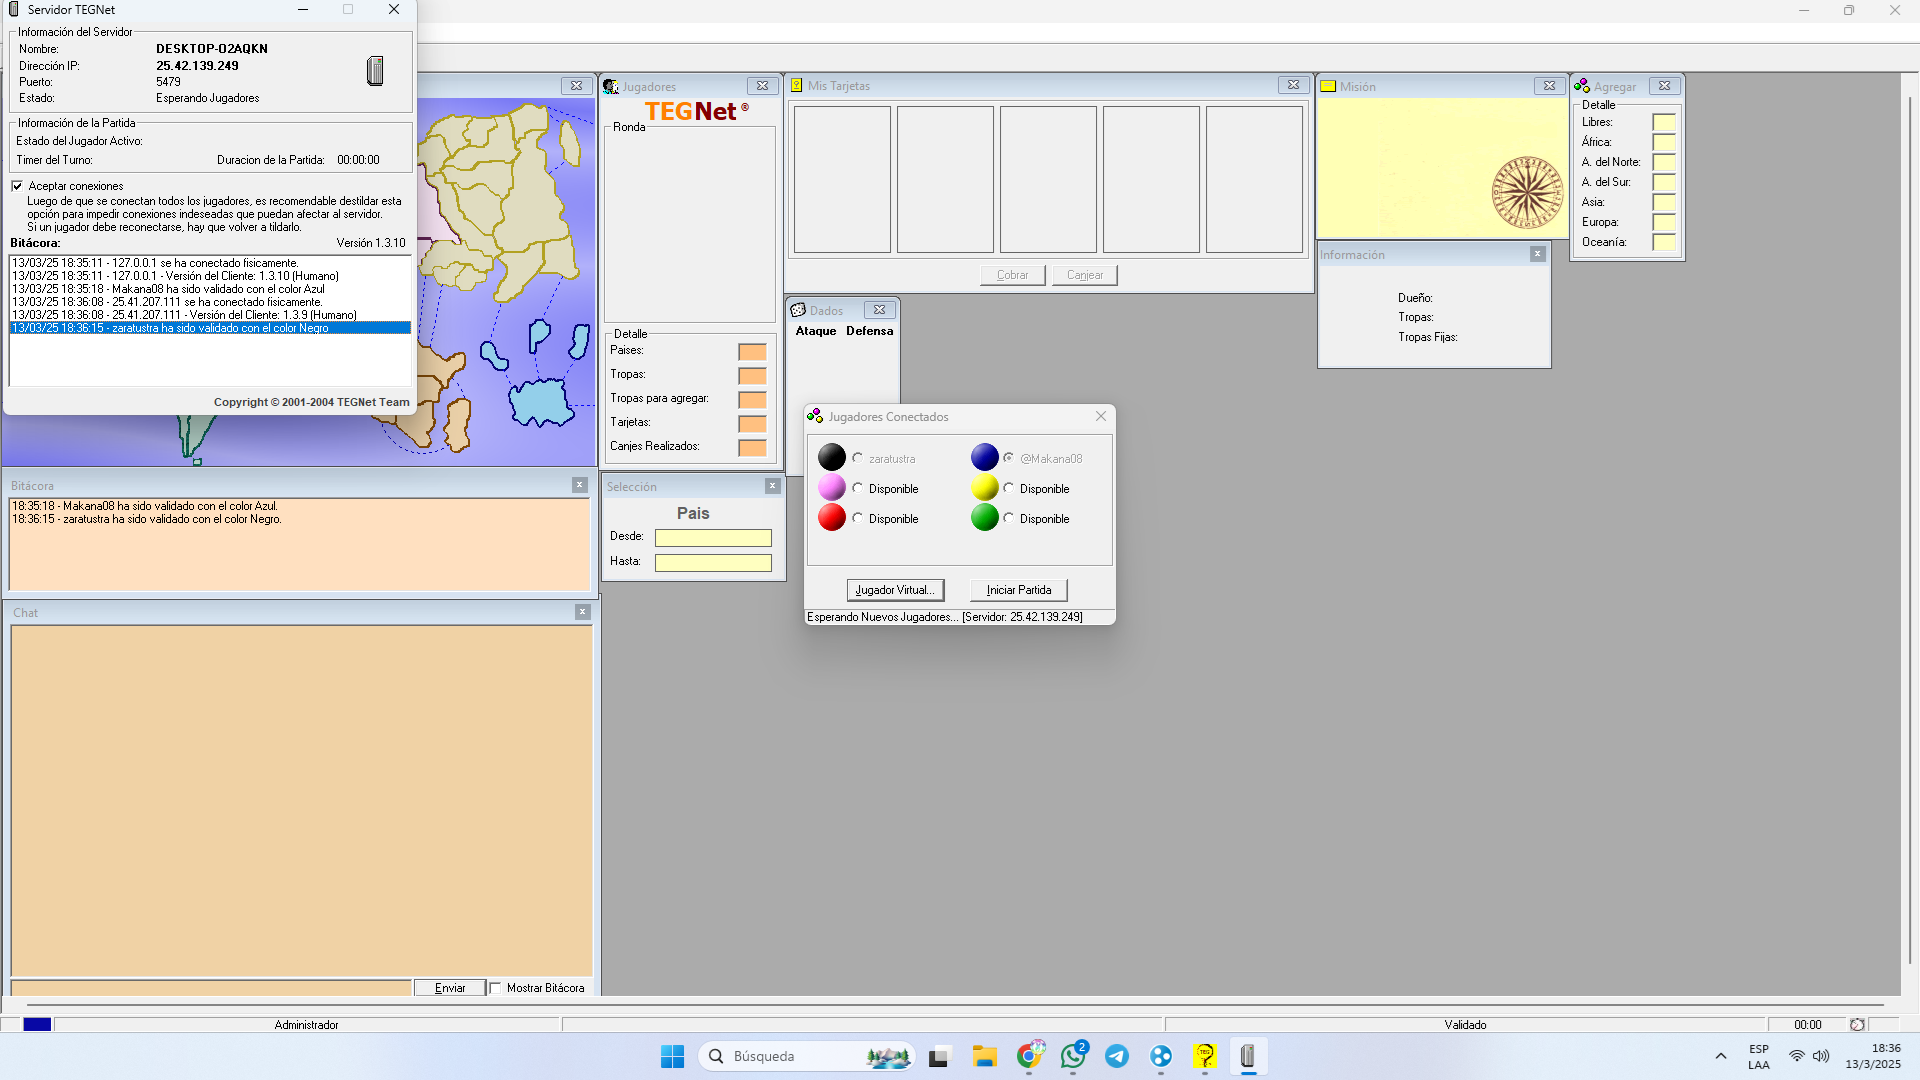
Task: Click the Mis Tarjetas panel icon
Action: [x=797, y=86]
